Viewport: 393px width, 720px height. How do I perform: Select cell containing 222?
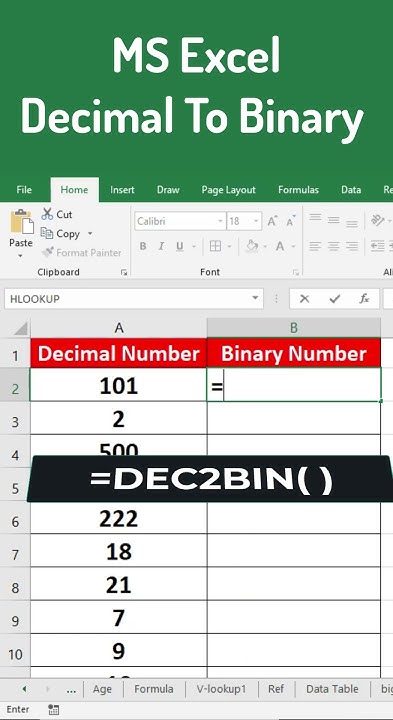pos(118,519)
